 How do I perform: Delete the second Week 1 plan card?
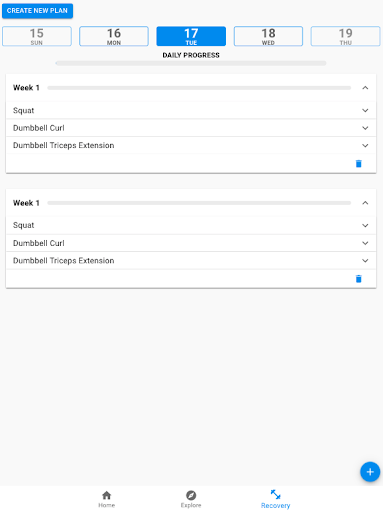click(x=358, y=279)
